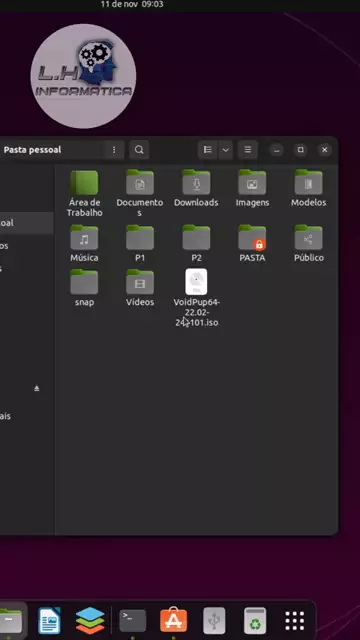Click the date and time clock

132,4
